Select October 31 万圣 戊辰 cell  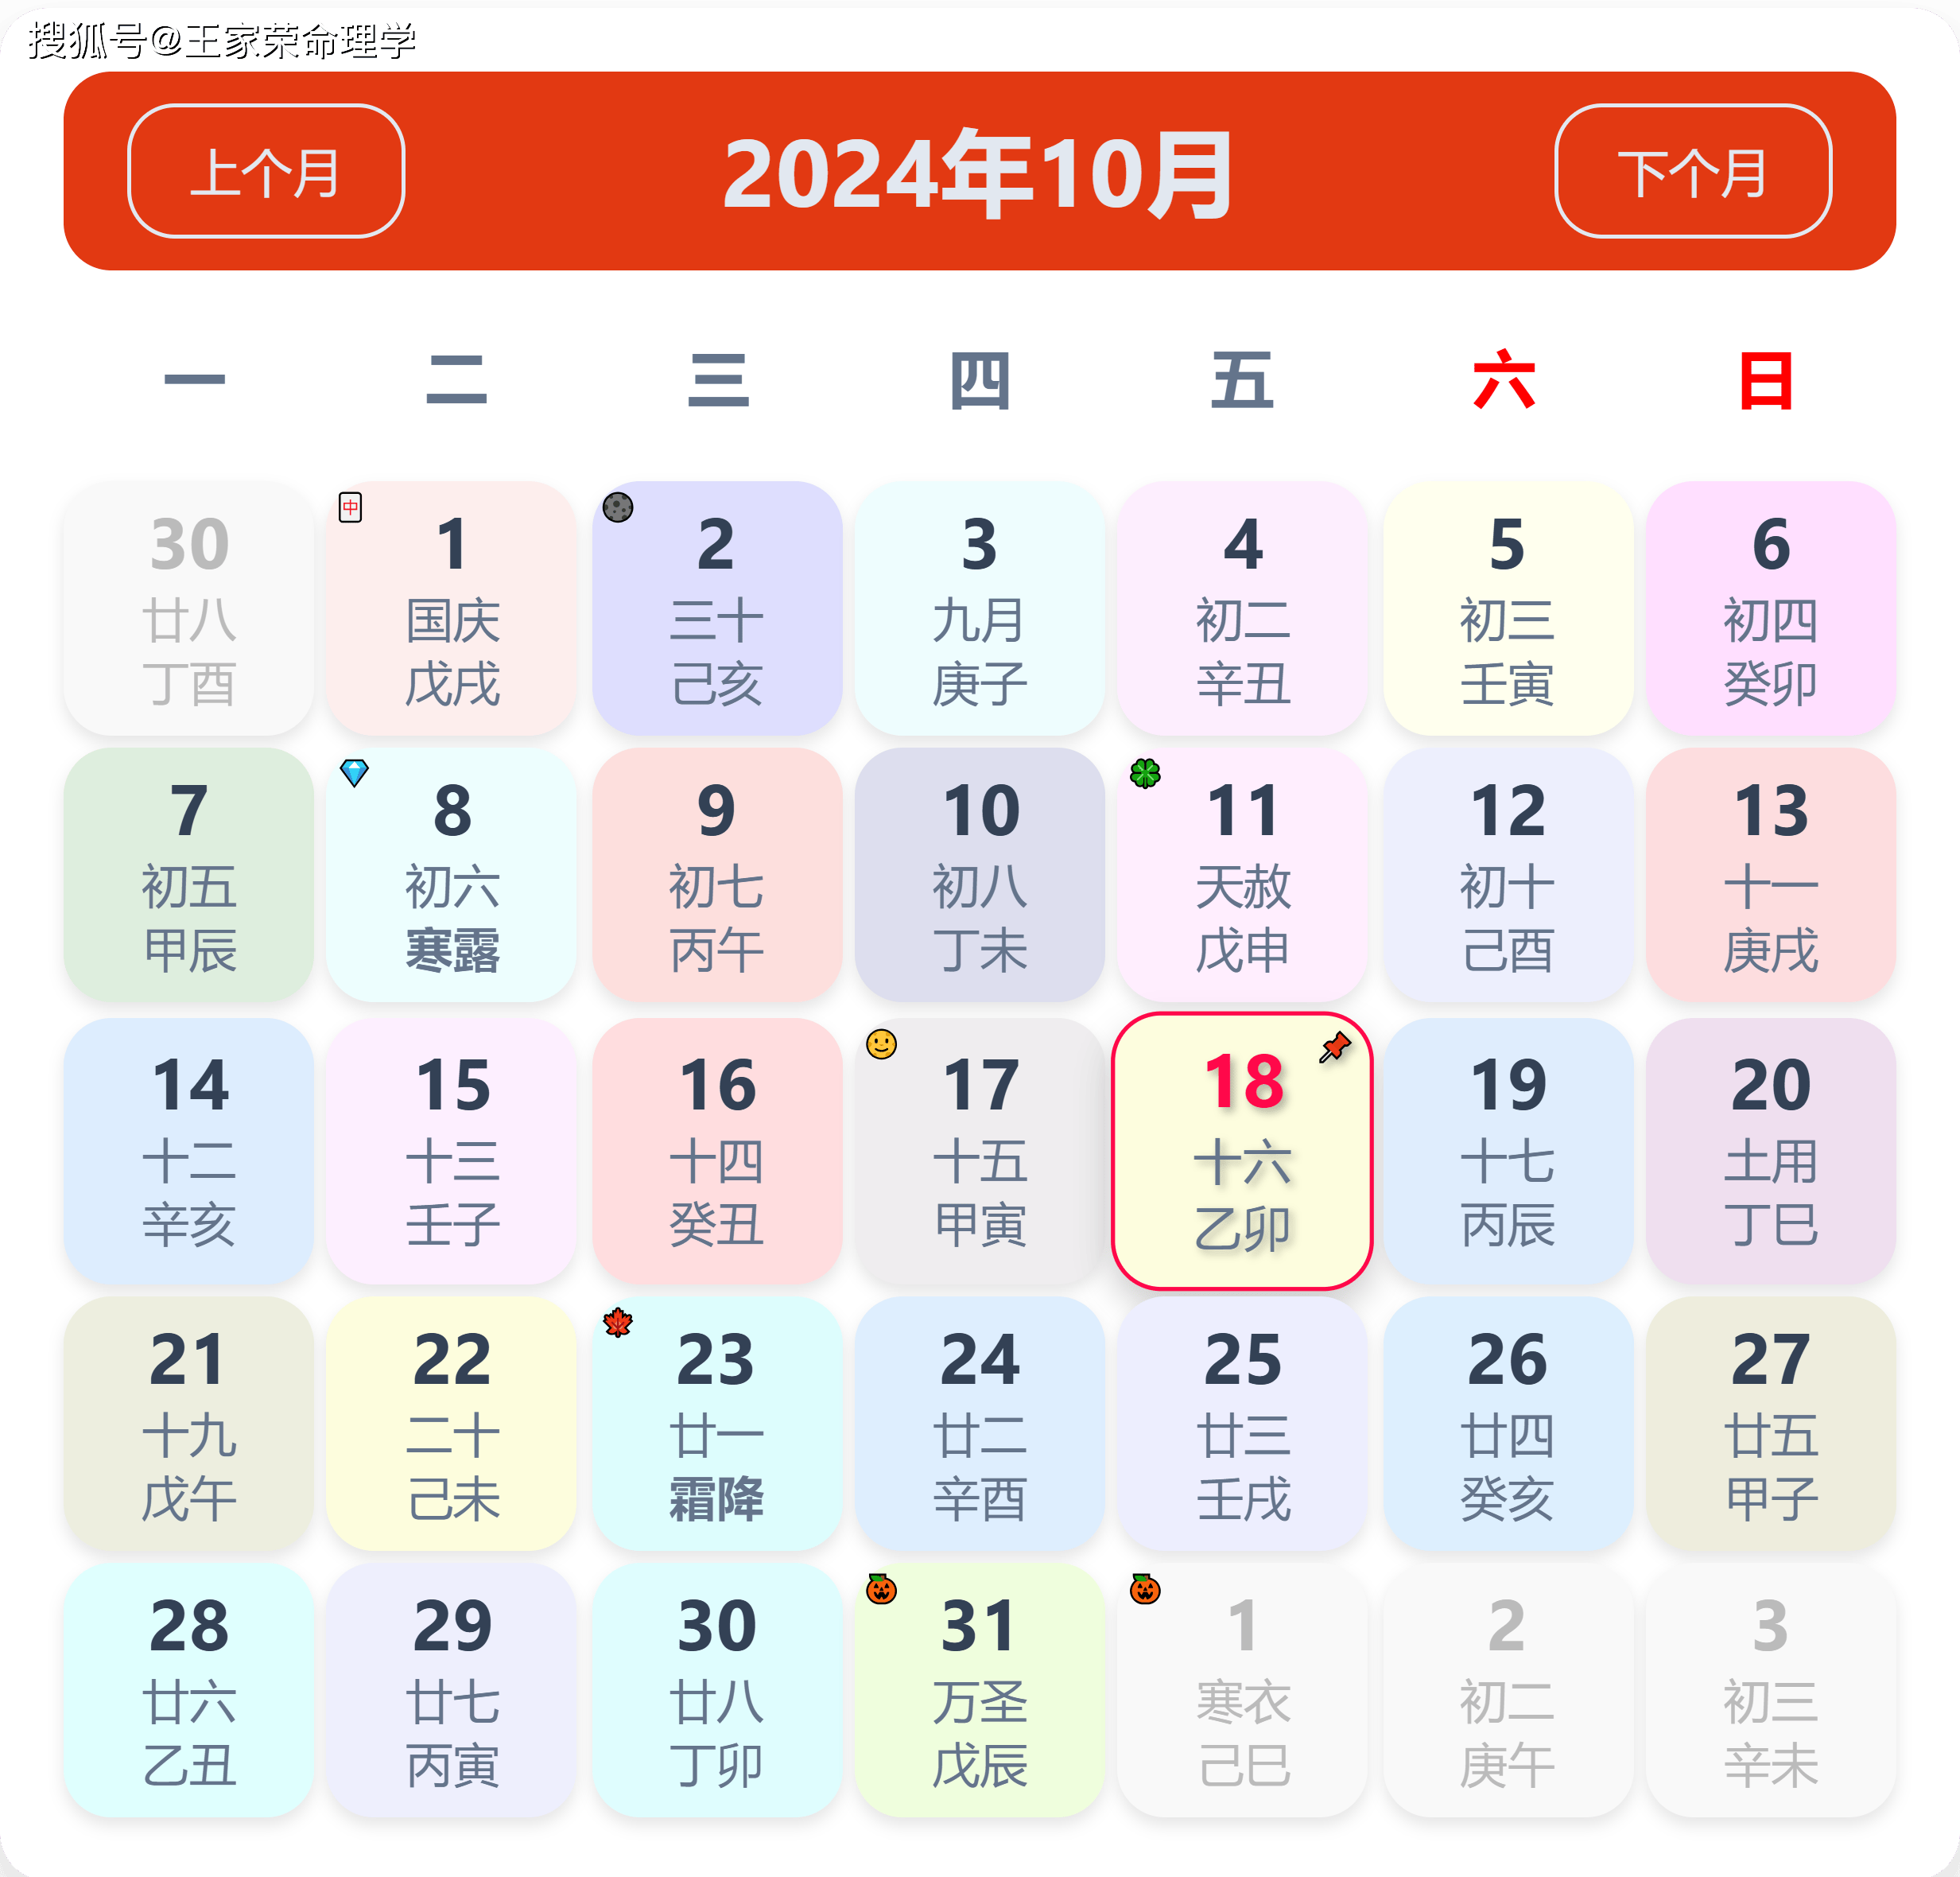click(980, 1690)
